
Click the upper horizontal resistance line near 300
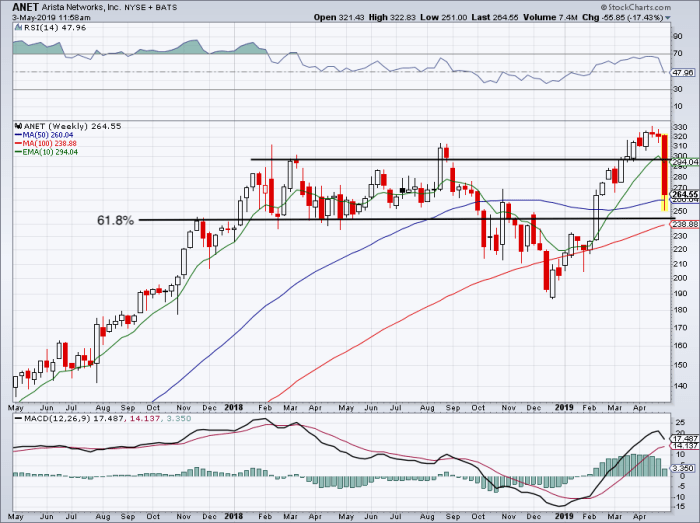point(462,159)
